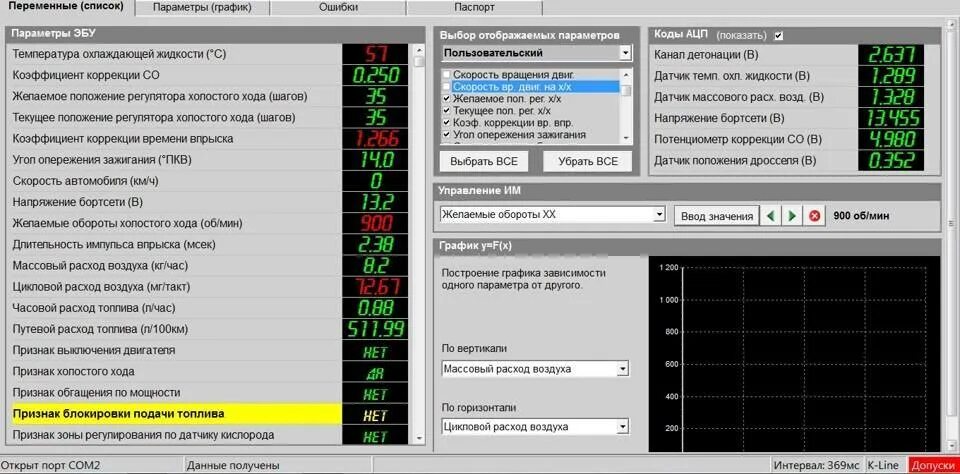This screenshot has height=474, width=960.
Task: Click the coolant temperature value 57
Action: pyautogui.click(x=375, y=54)
